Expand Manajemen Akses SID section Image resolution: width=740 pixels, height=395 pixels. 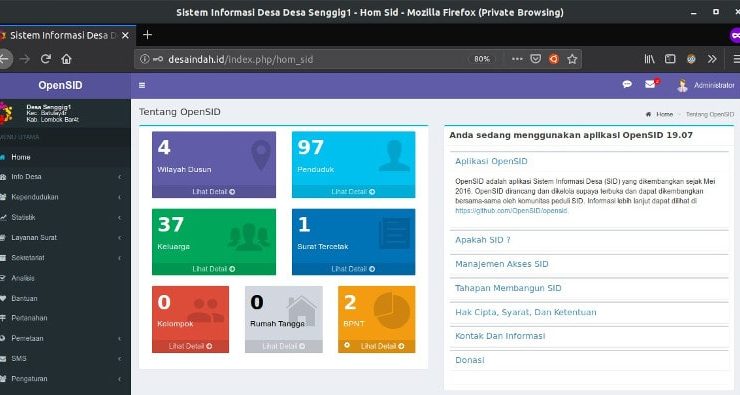click(x=501, y=264)
